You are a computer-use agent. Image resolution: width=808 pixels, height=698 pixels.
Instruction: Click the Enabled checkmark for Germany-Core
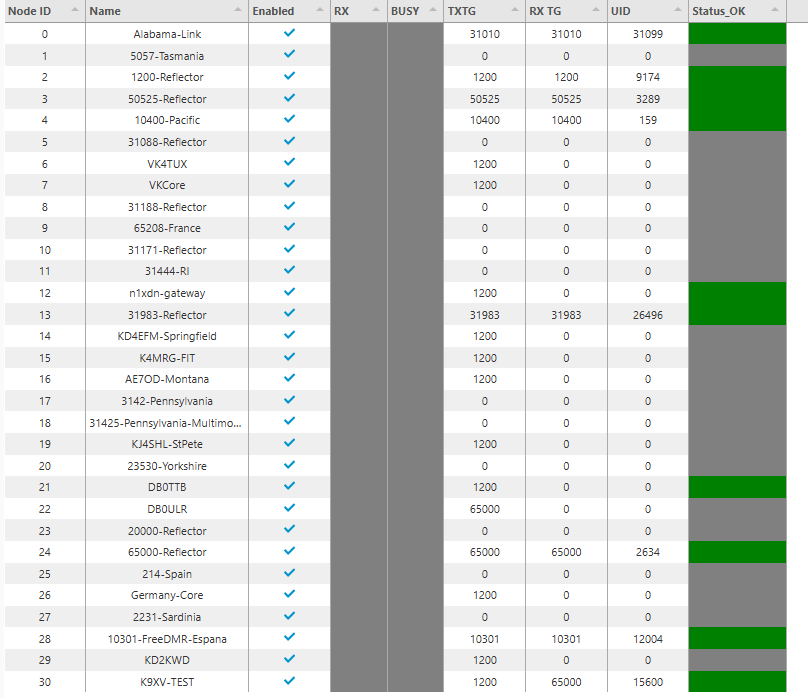pyautogui.click(x=289, y=595)
